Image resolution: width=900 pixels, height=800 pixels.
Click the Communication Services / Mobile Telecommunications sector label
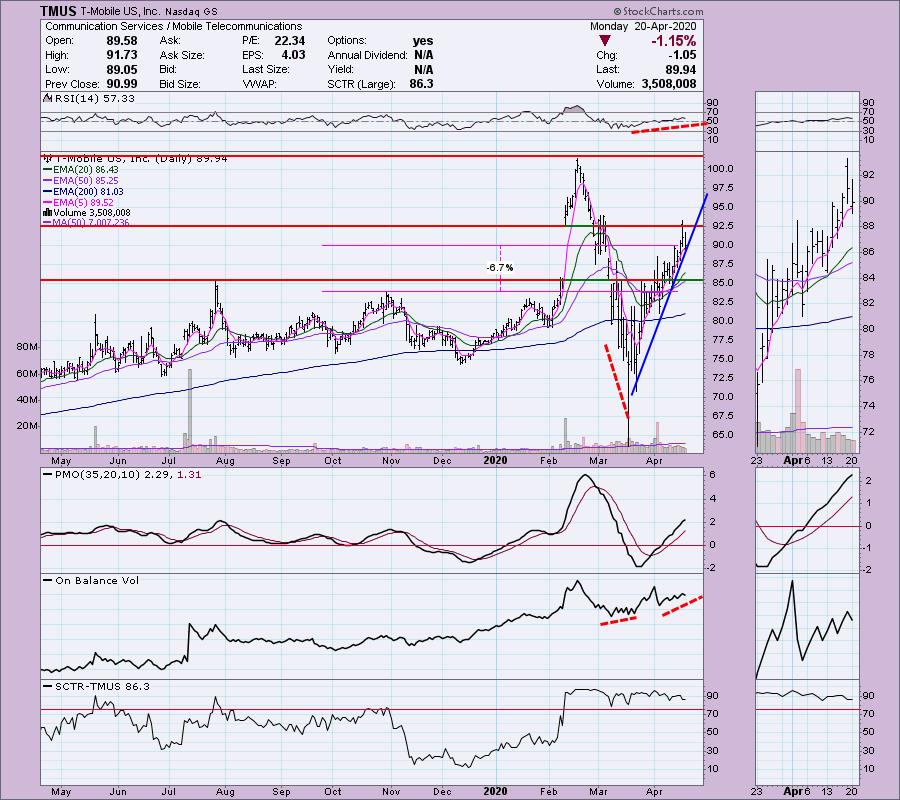(x=173, y=26)
